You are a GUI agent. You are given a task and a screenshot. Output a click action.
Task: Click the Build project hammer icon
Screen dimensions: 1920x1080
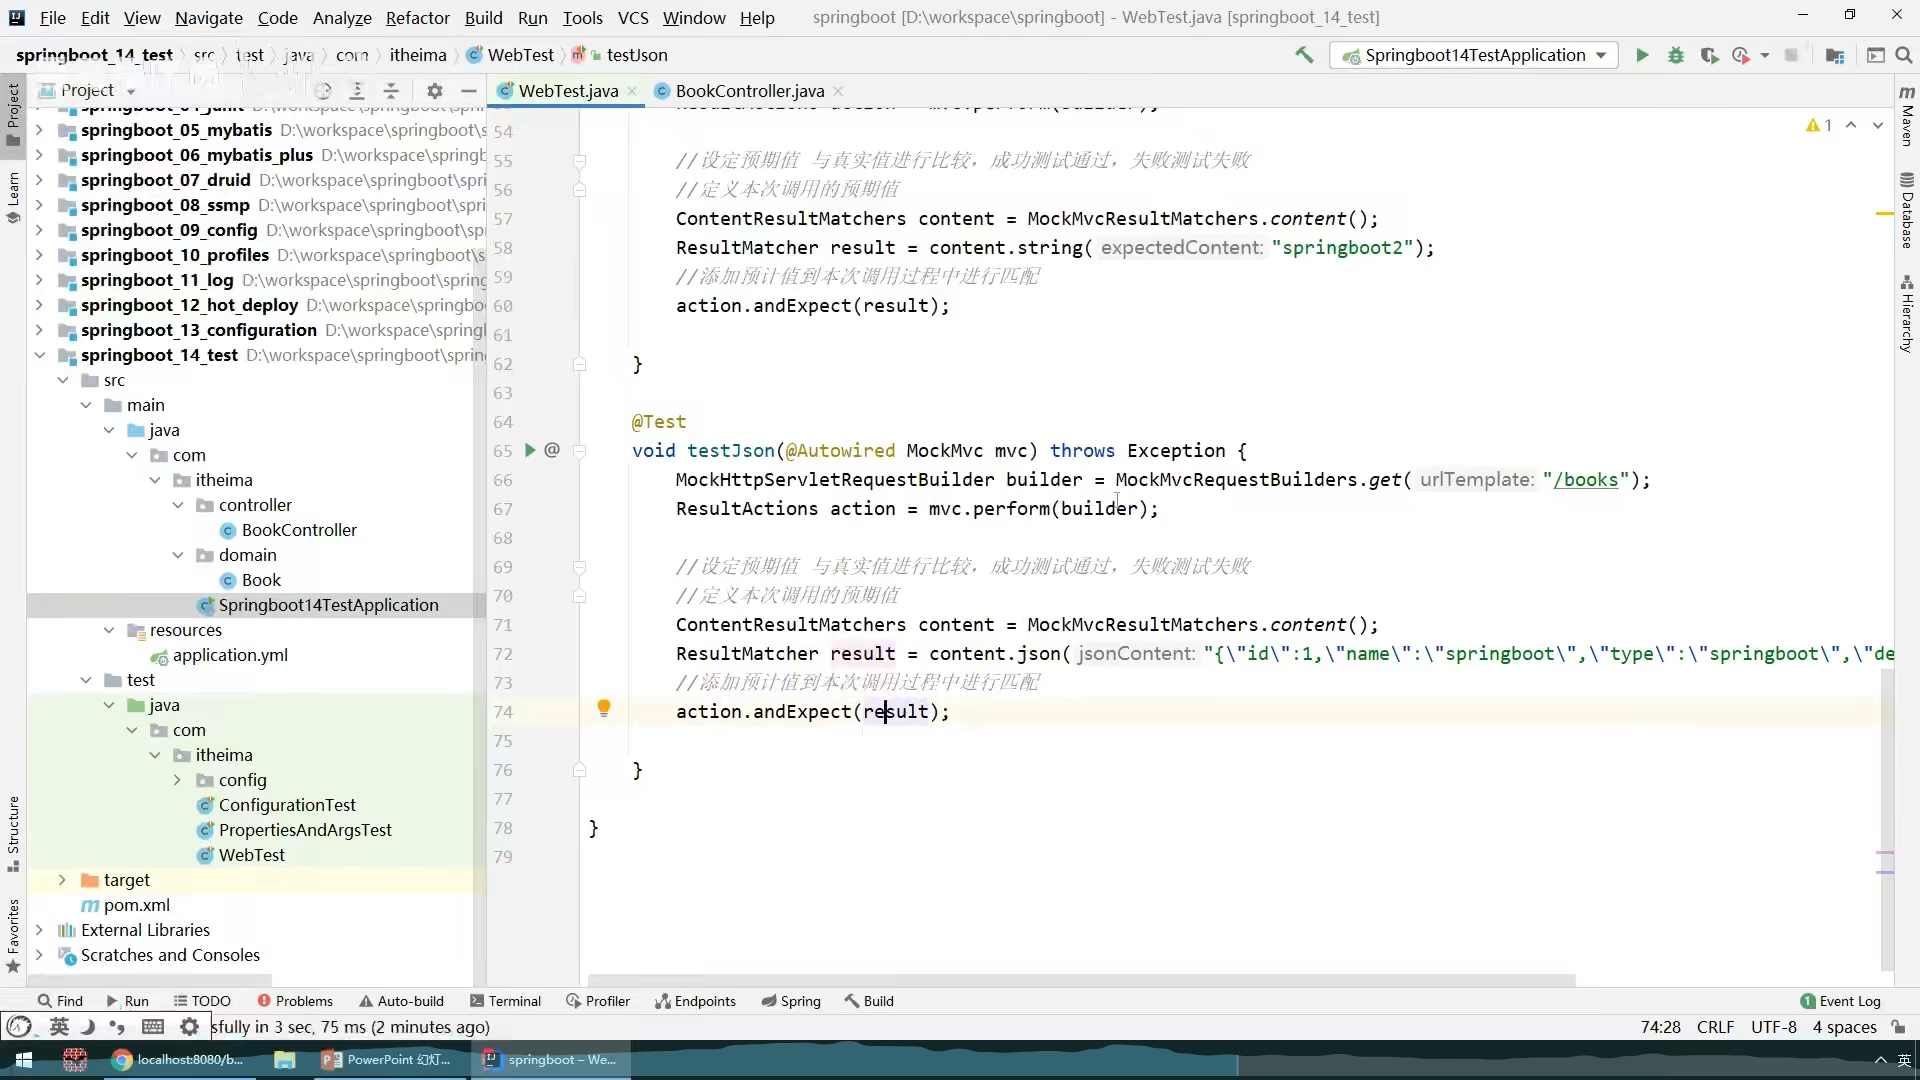click(x=1304, y=56)
